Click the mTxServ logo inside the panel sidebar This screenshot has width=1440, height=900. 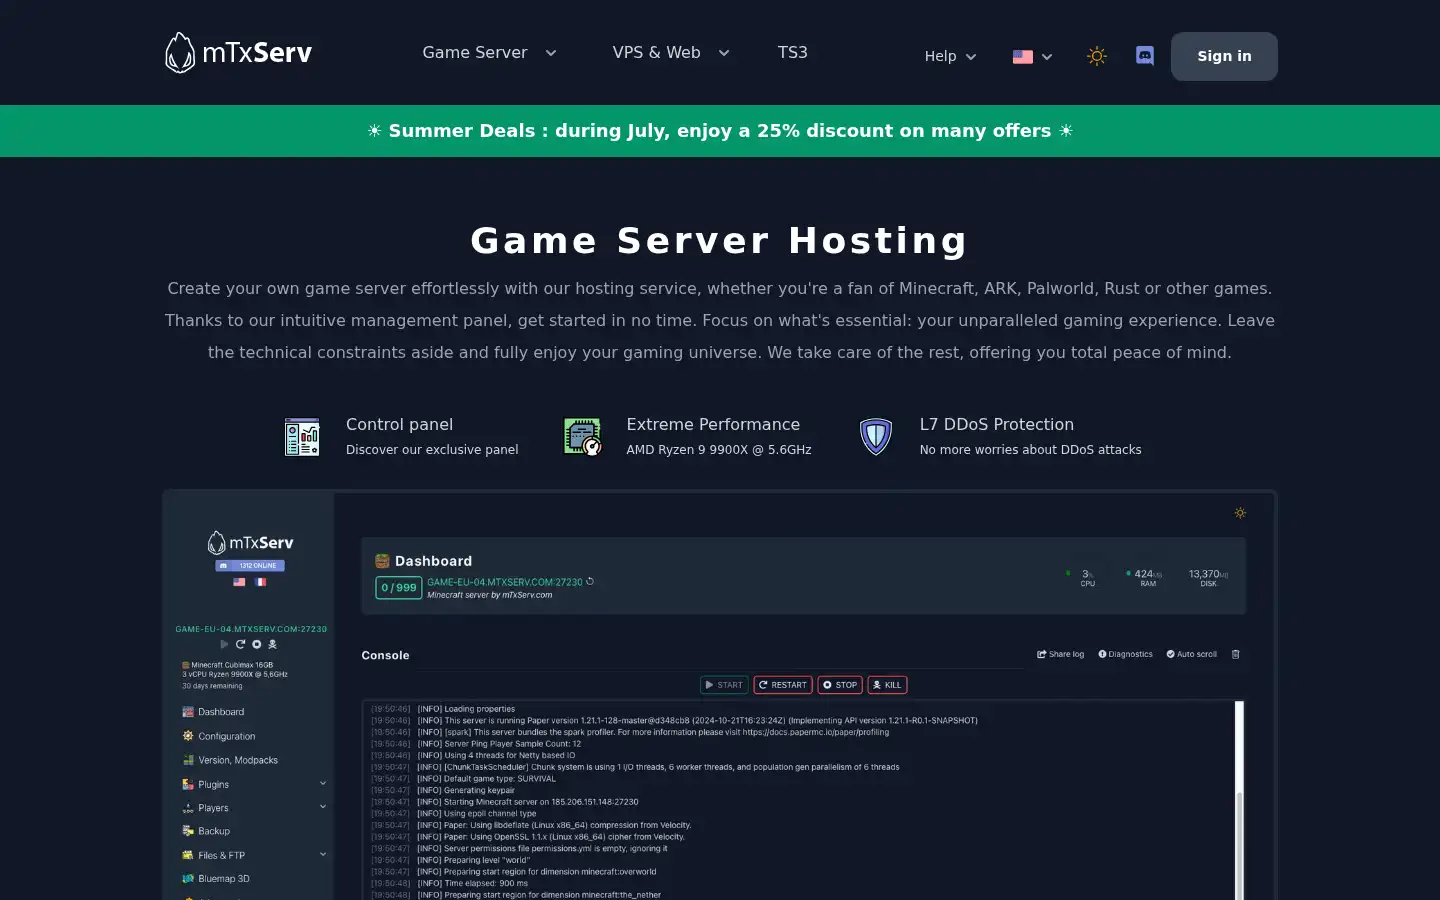251,543
